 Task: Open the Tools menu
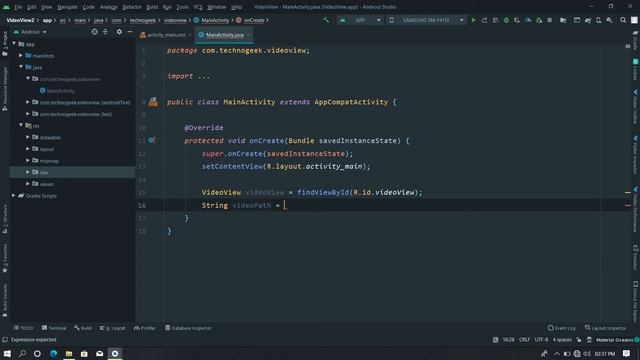click(x=182, y=7)
